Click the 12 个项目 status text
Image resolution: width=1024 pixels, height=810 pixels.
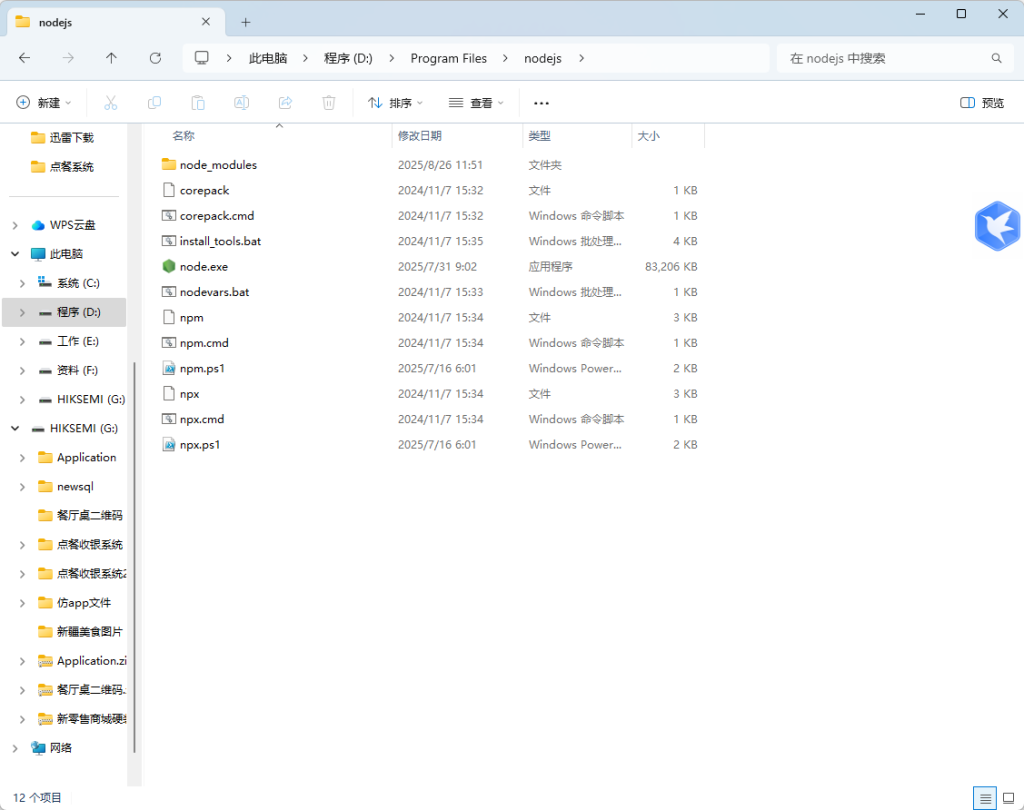point(37,798)
